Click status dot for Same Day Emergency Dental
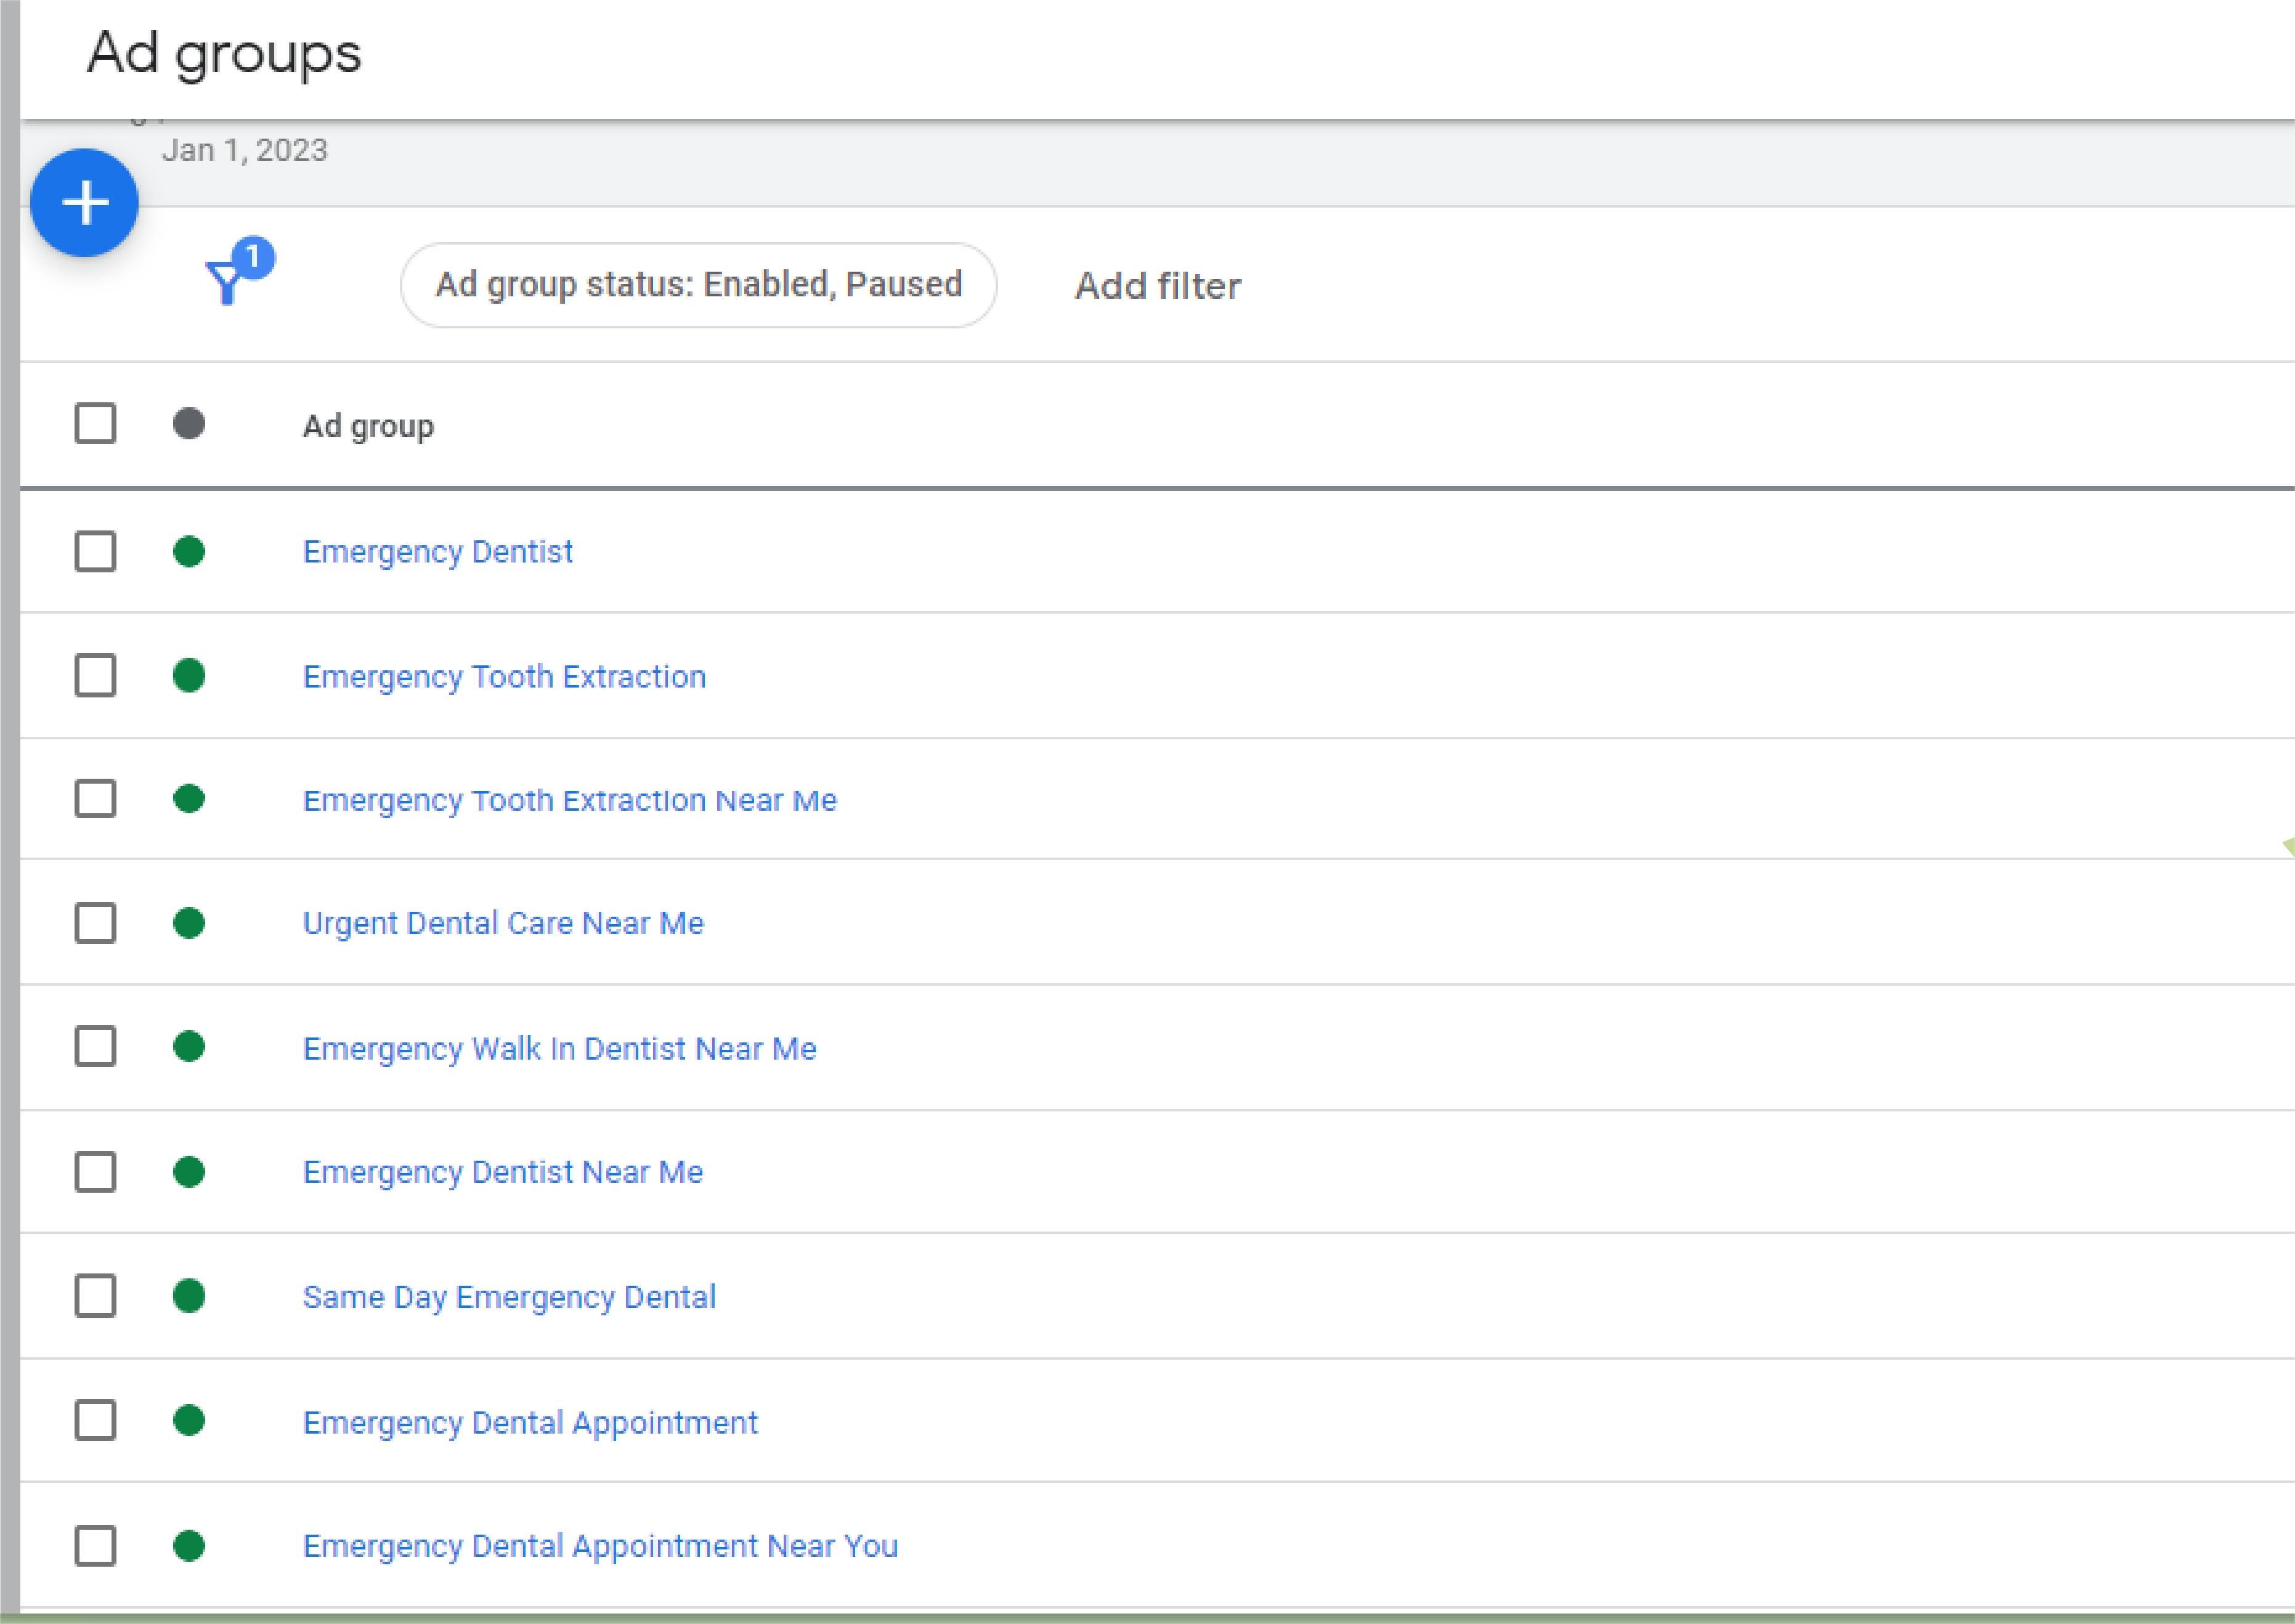Image resolution: width=2295 pixels, height=1624 pixels. [x=189, y=1295]
